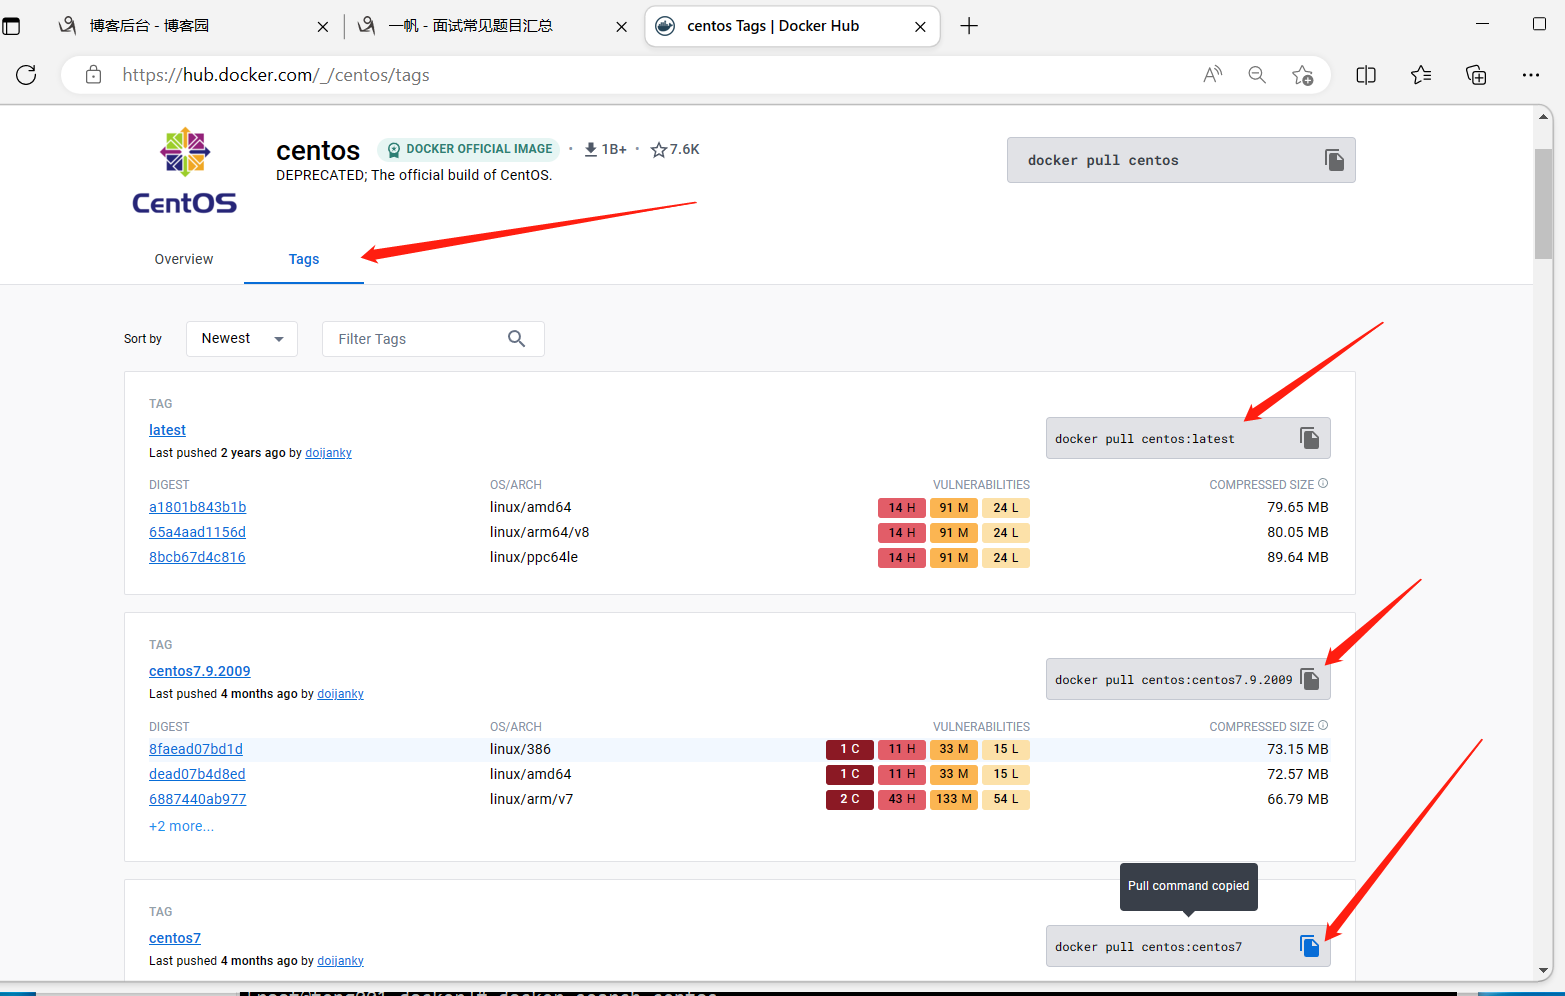Add this page to favorites star icon

coord(1302,75)
